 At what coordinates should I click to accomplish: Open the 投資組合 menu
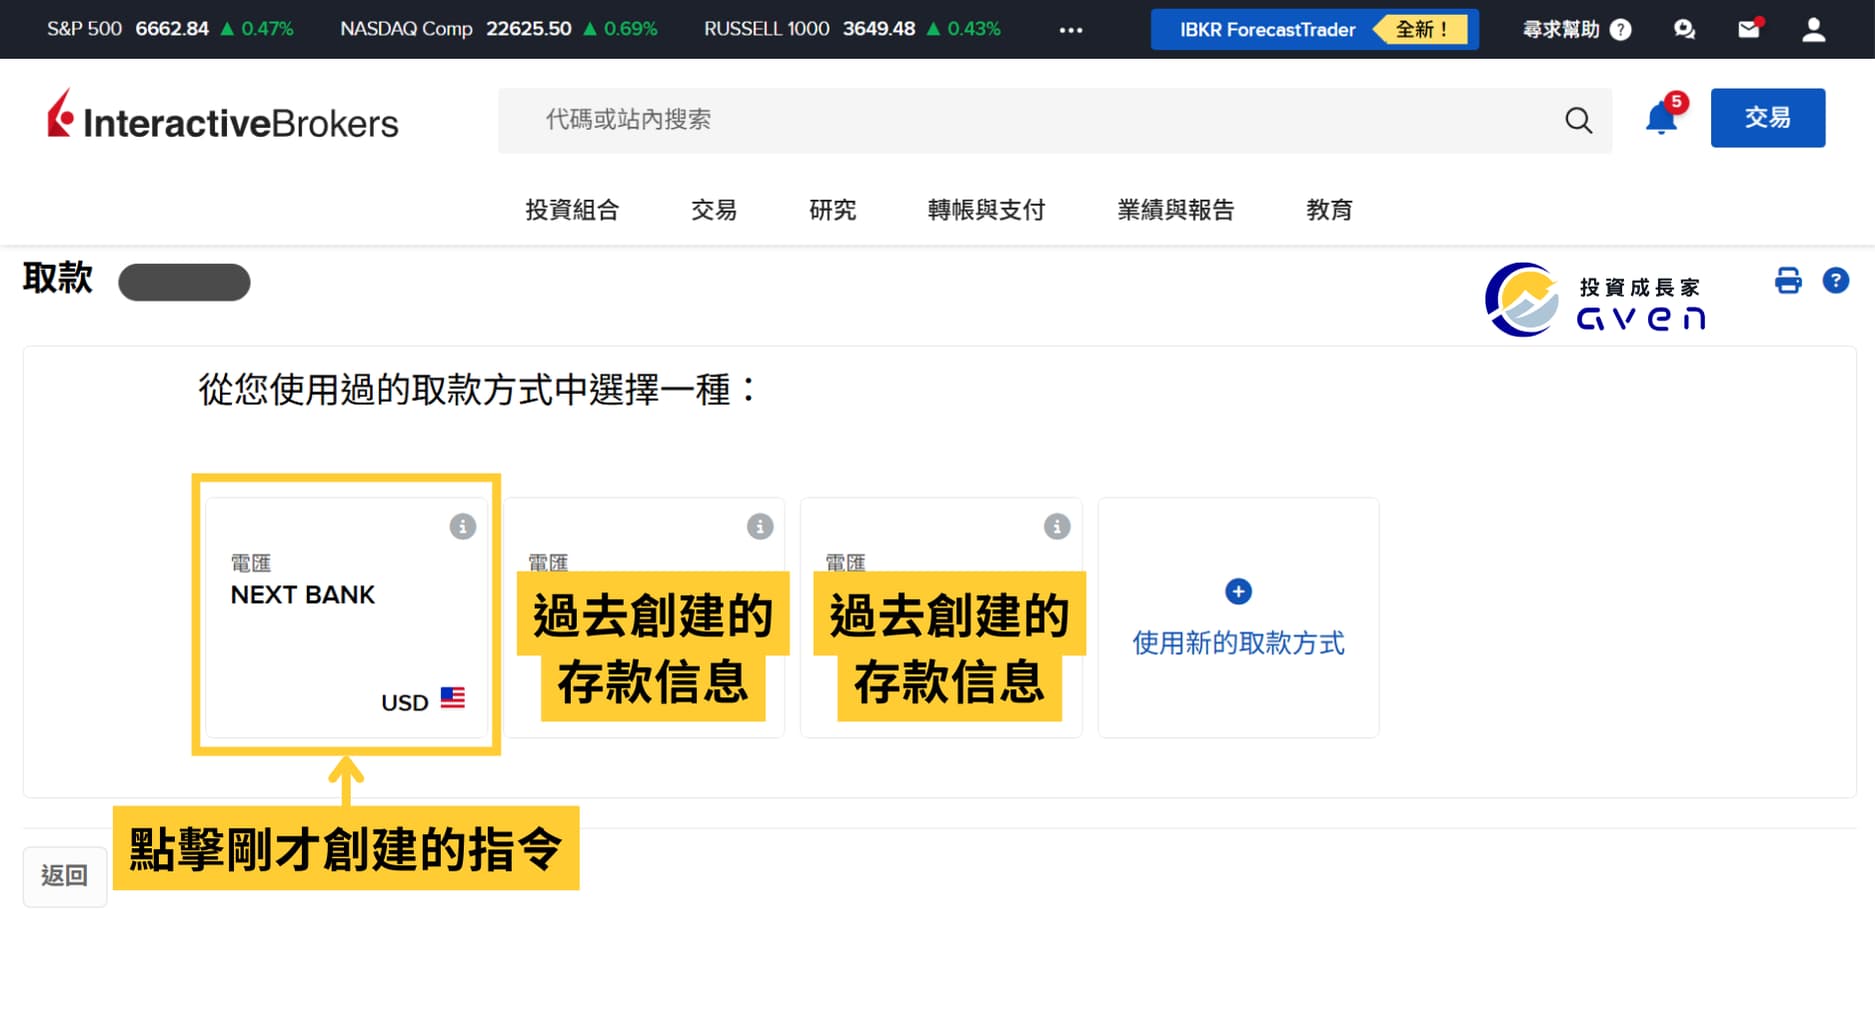point(572,210)
